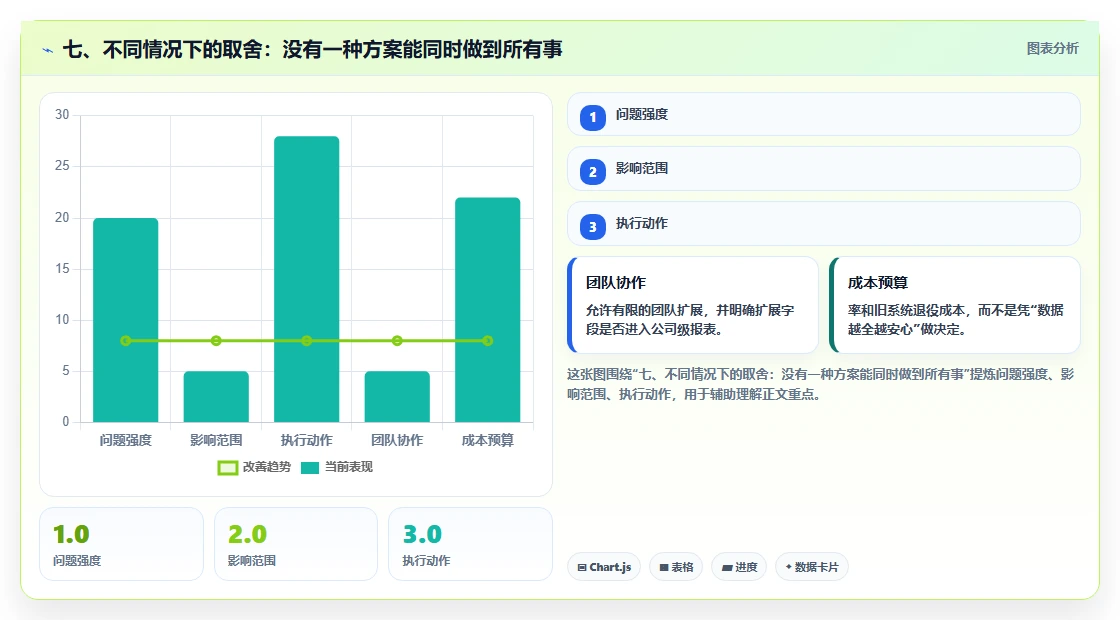Click the trend line point above 问题强度
1120x620 pixels.
click(x=126, y=341)
